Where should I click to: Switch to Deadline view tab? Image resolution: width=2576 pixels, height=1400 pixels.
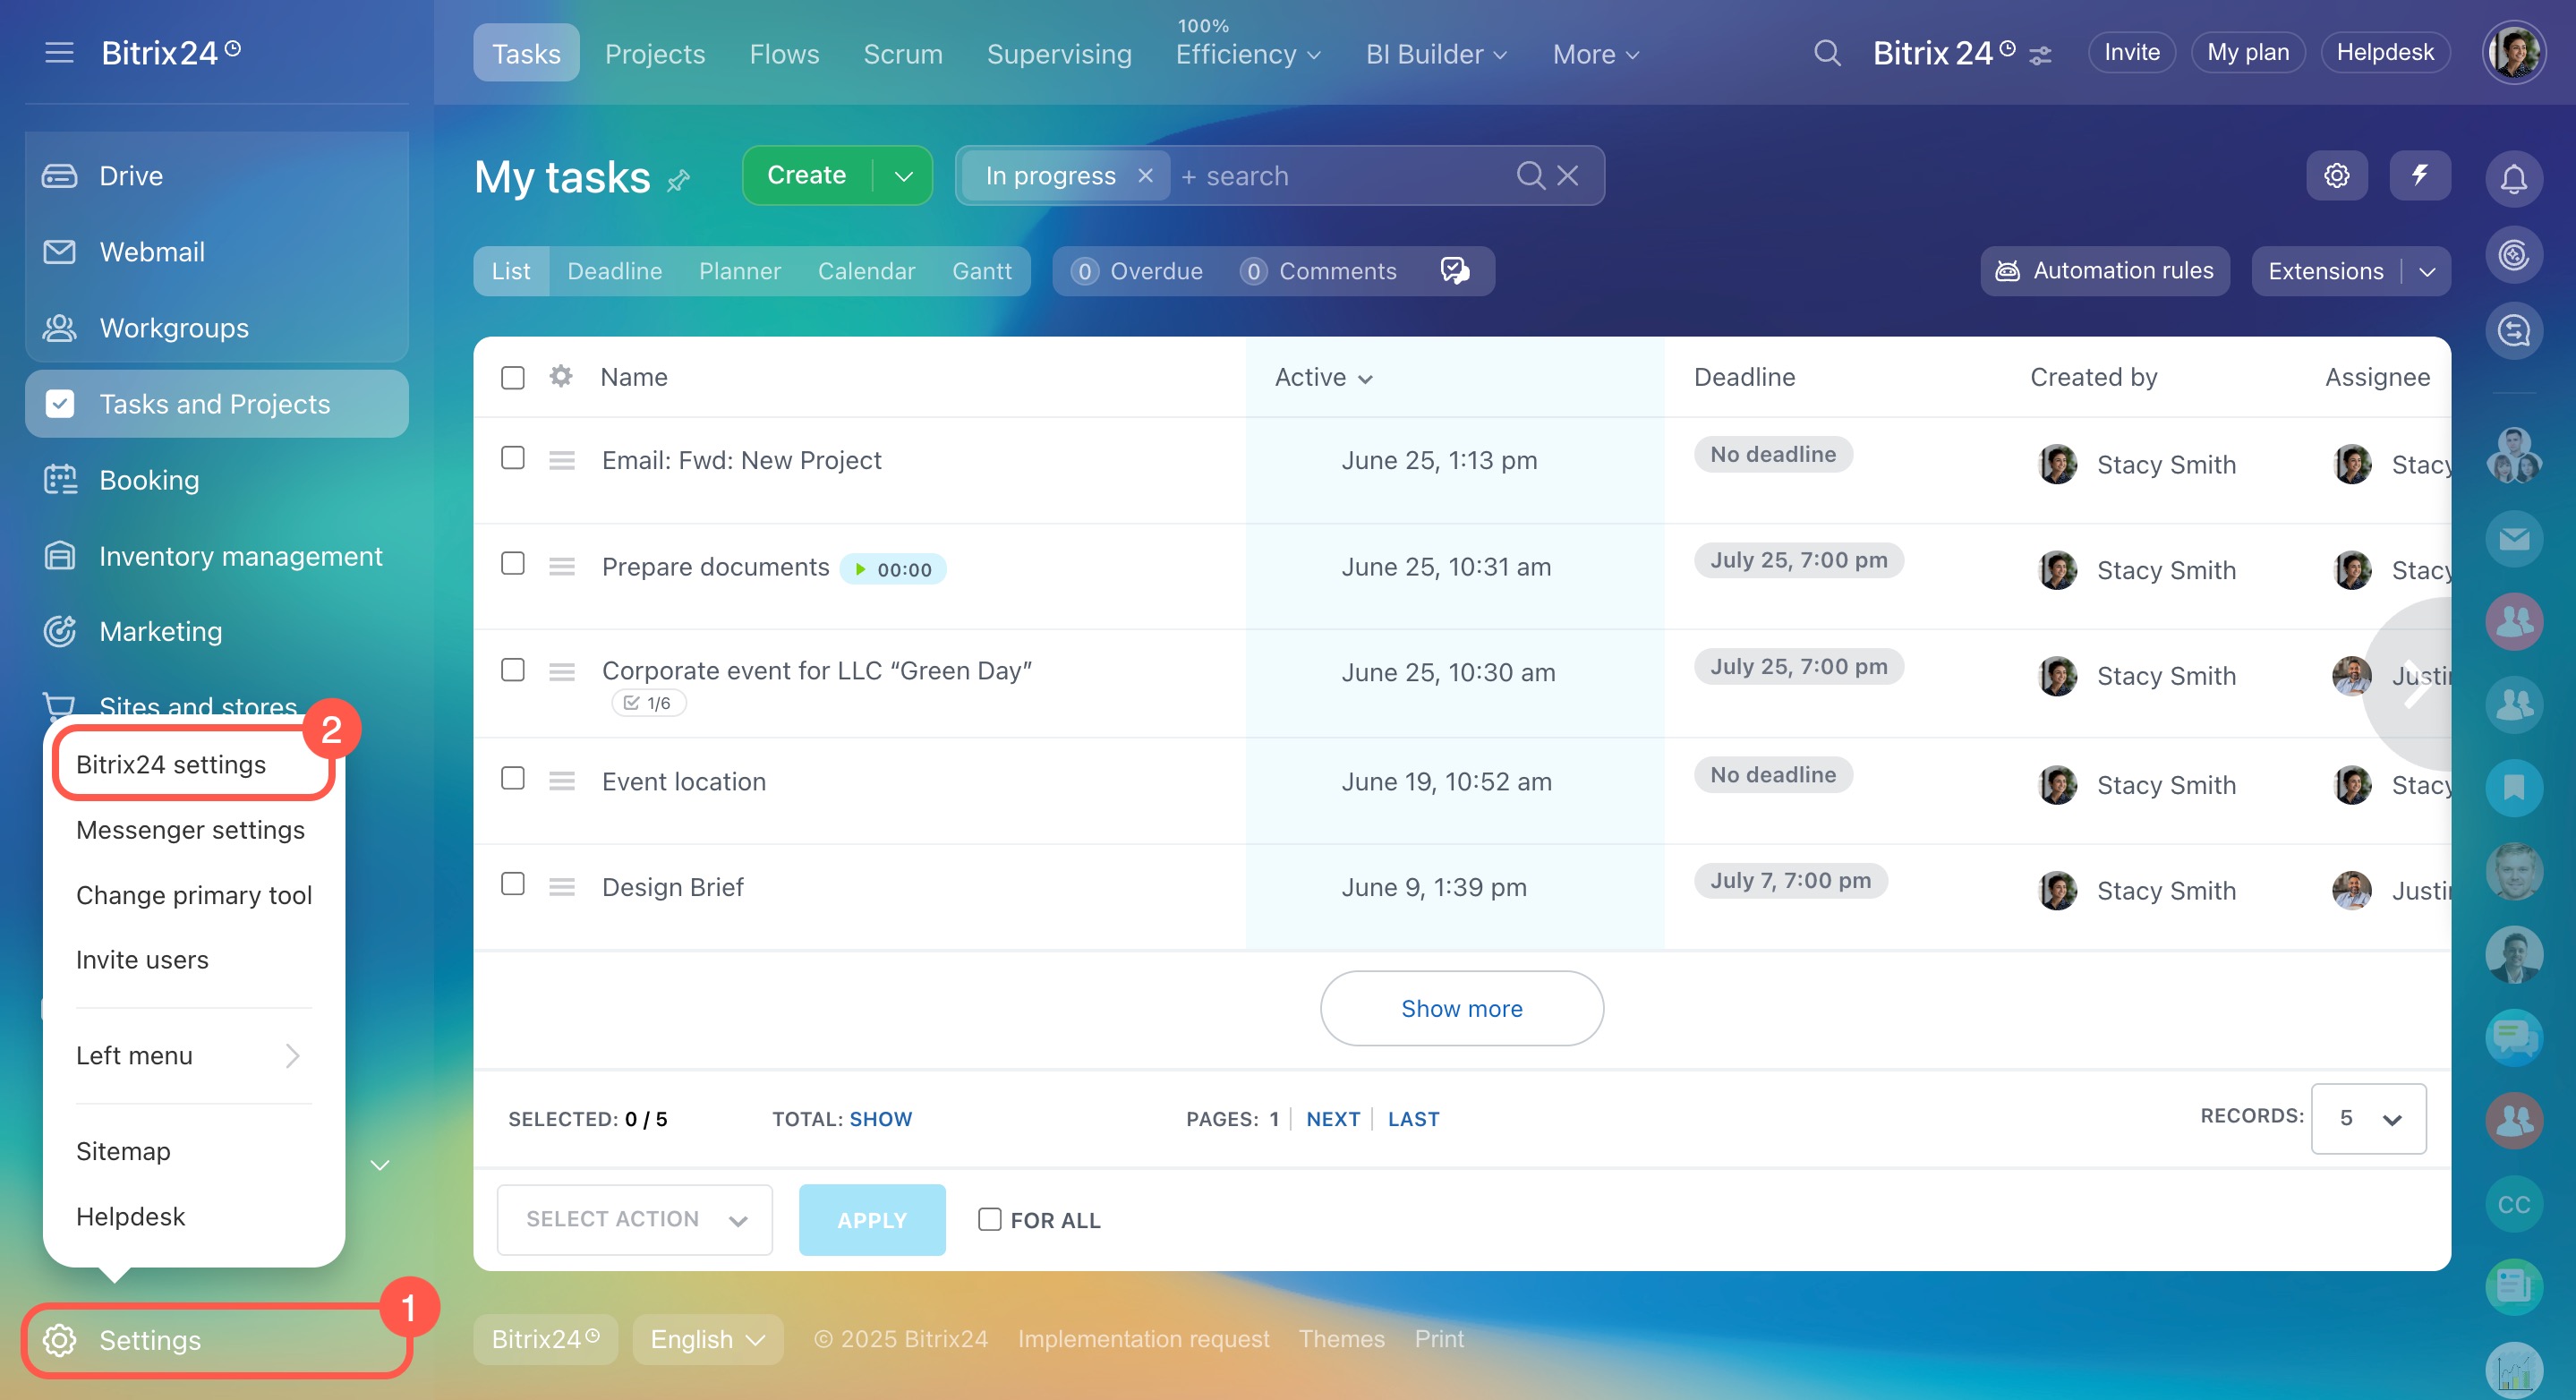pos(614,271)
